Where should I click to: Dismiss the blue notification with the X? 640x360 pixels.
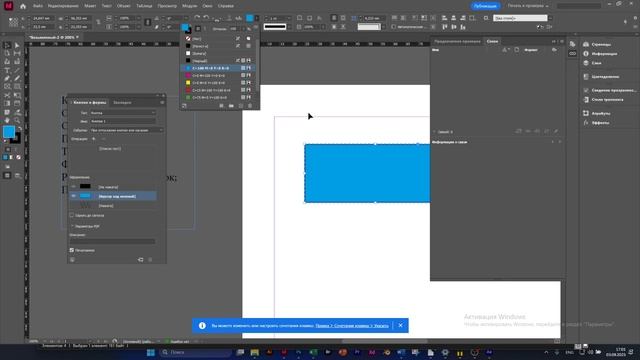click(x=400, y=325)
